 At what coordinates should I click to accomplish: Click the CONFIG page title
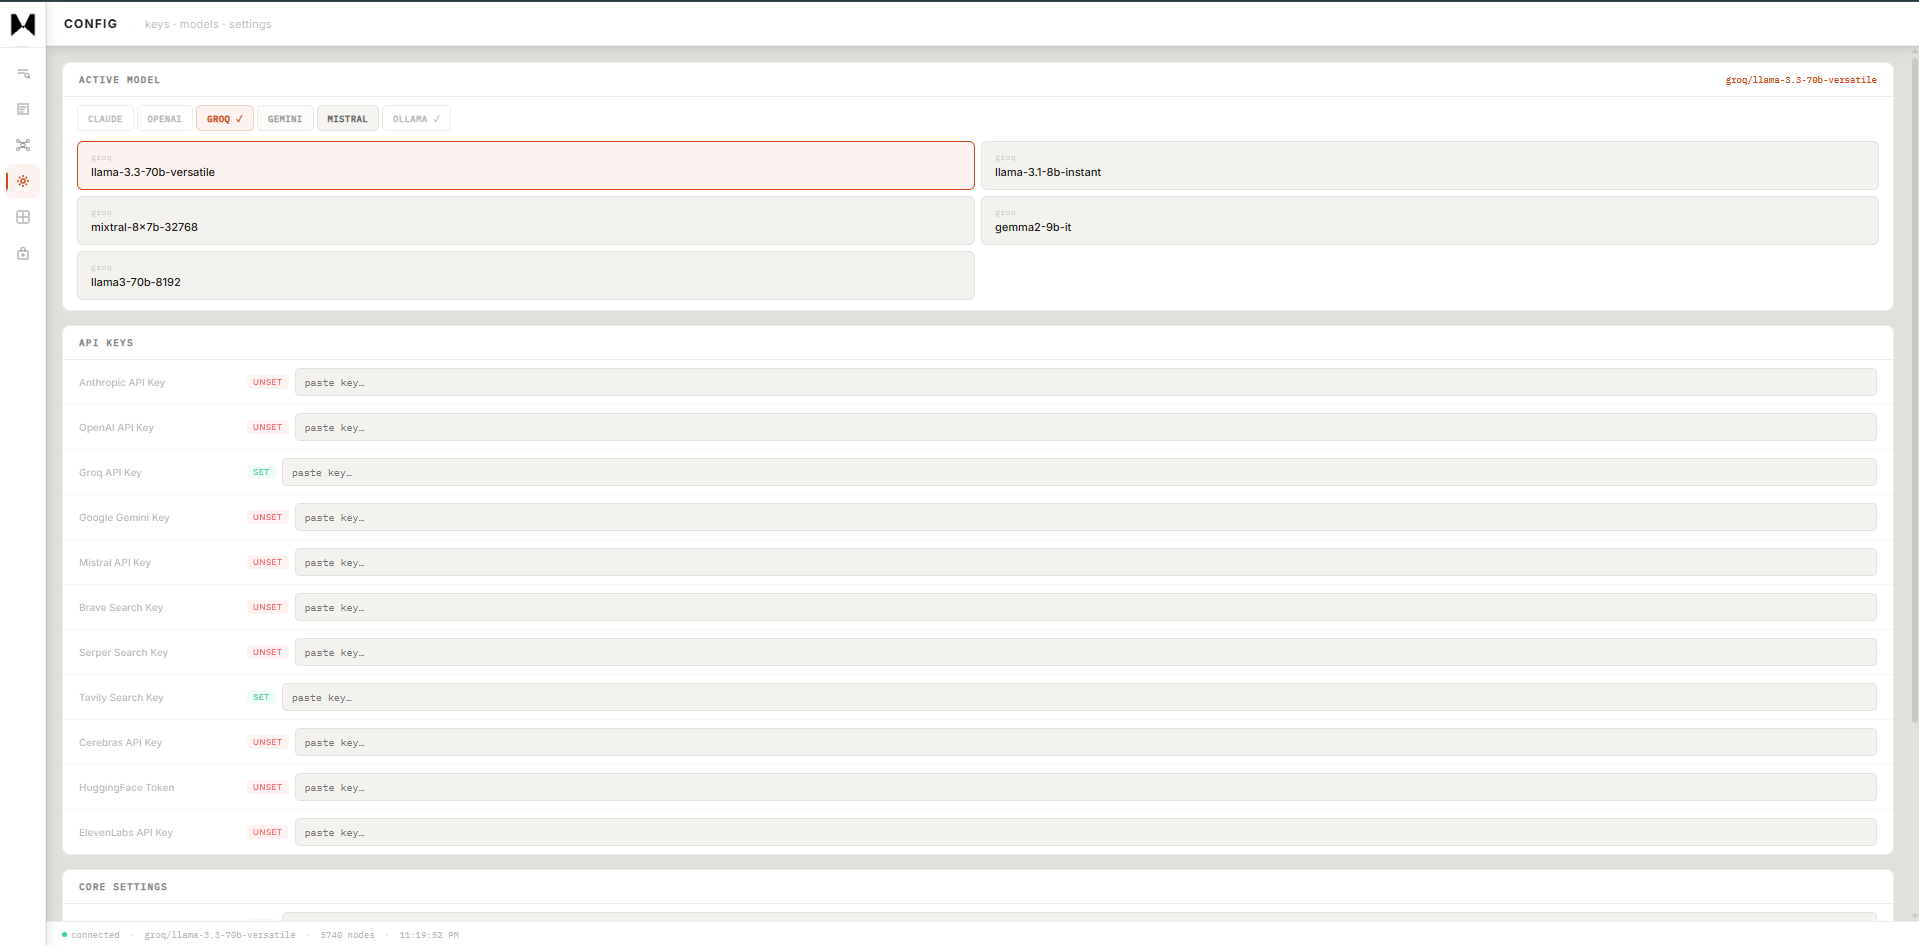tap(91, 24)
